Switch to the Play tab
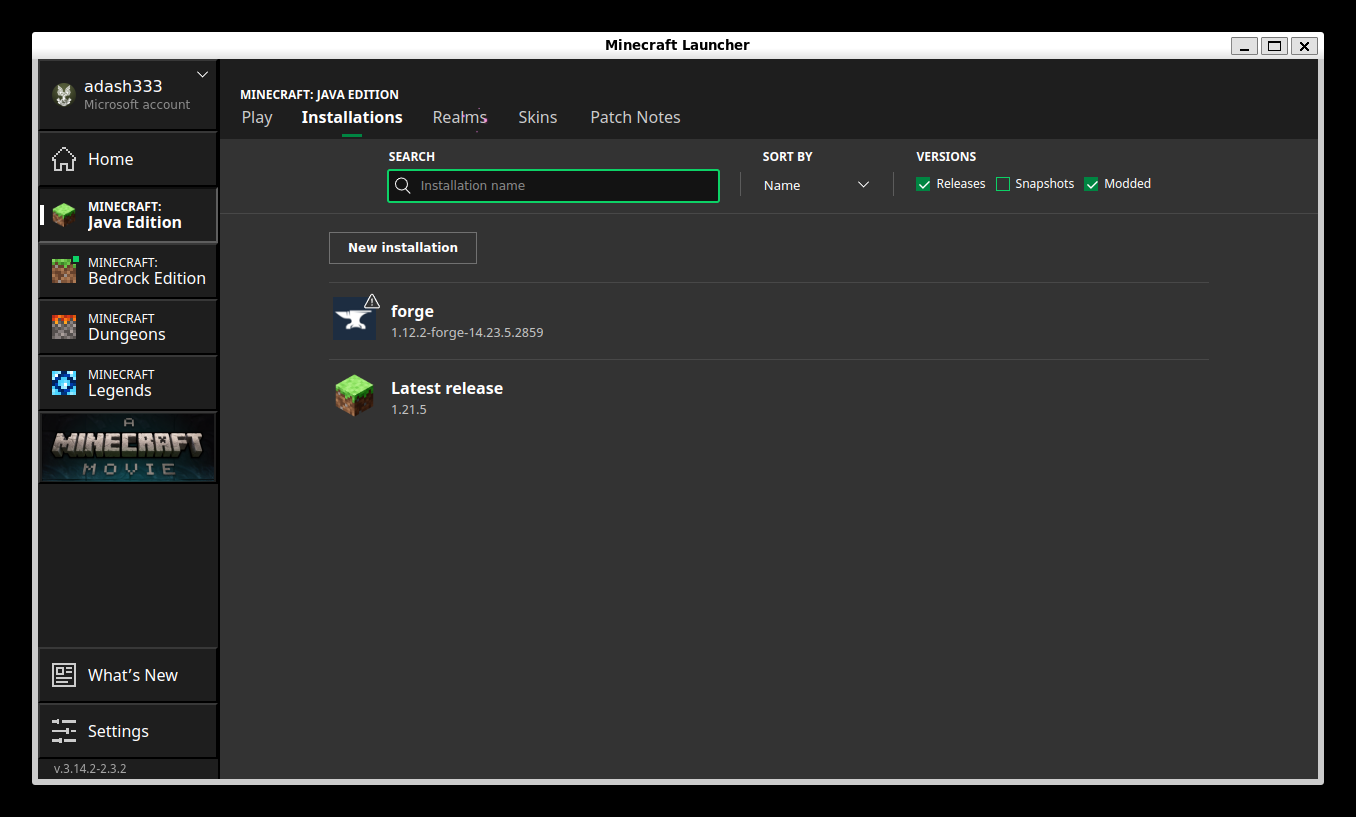This screenshot has width=1356, height=817. click(257, 117)
